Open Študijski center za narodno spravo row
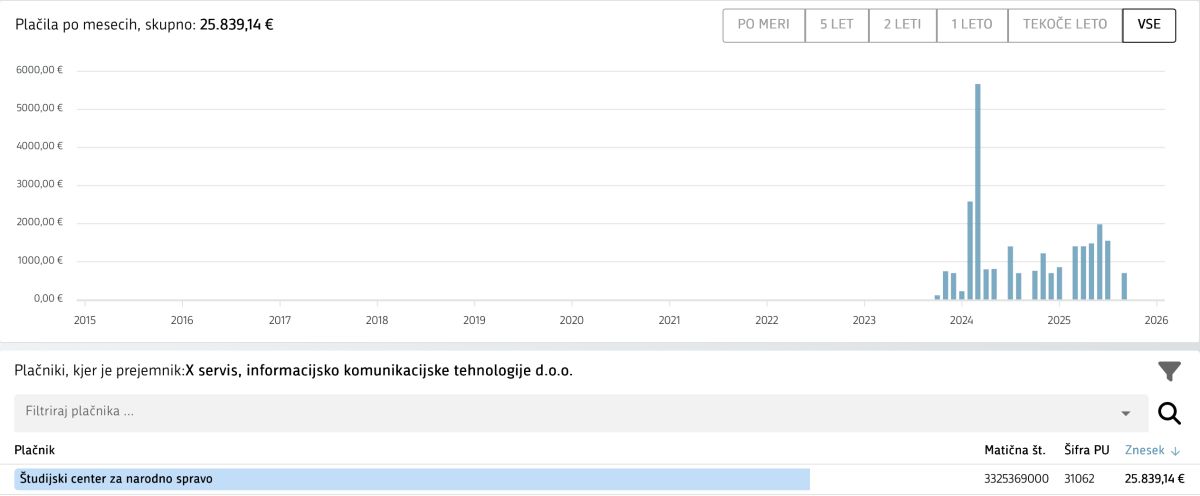 pyautogui.click(x=116, y=479)
